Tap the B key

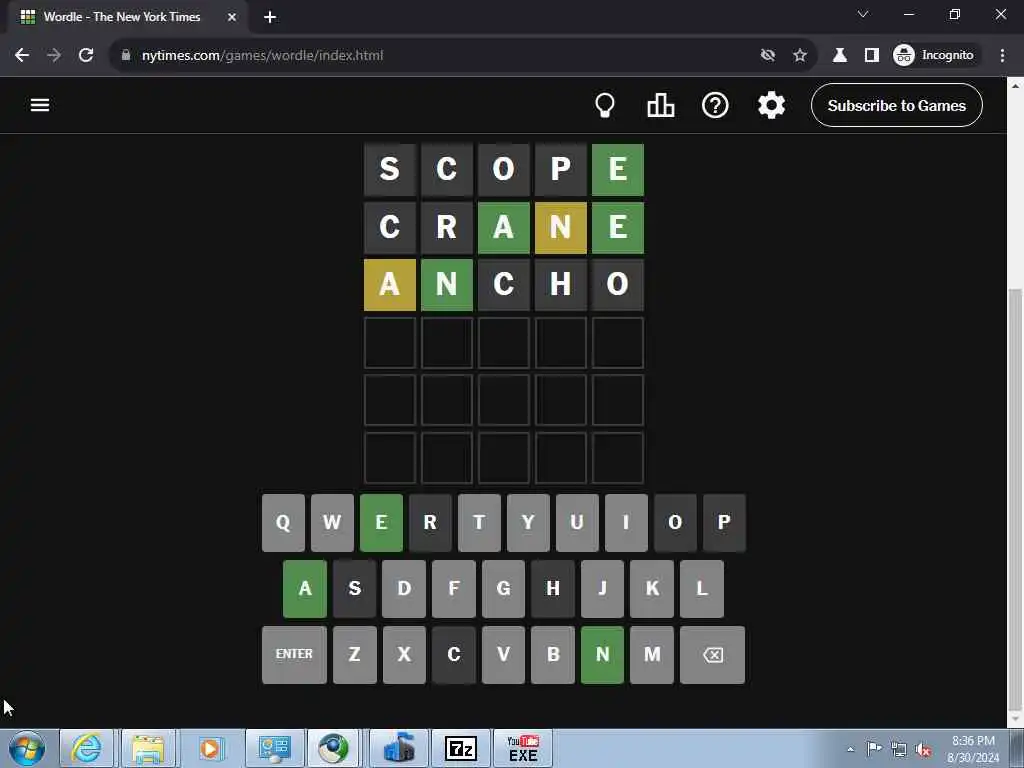553,654
